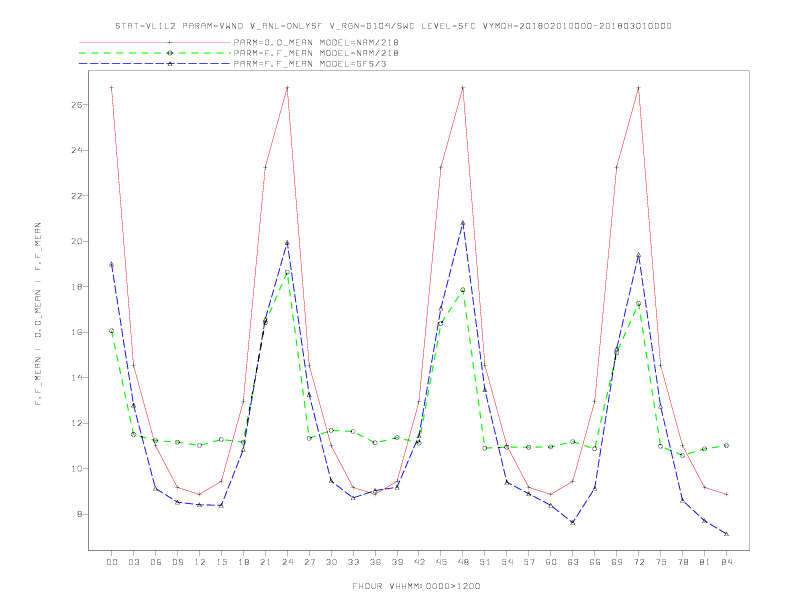
Task: Click red line peak marker at hour 48
Action: click(x=463, y=88)
